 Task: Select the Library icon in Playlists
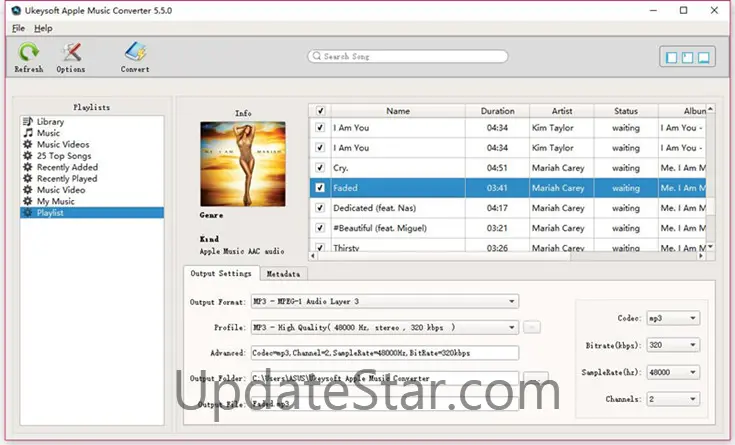[x=28, y=121]
